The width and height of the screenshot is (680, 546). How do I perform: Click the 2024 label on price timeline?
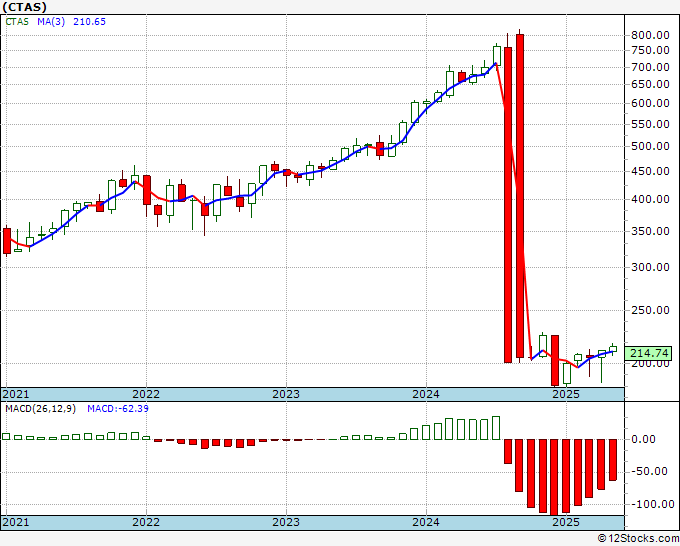point(426,394)
